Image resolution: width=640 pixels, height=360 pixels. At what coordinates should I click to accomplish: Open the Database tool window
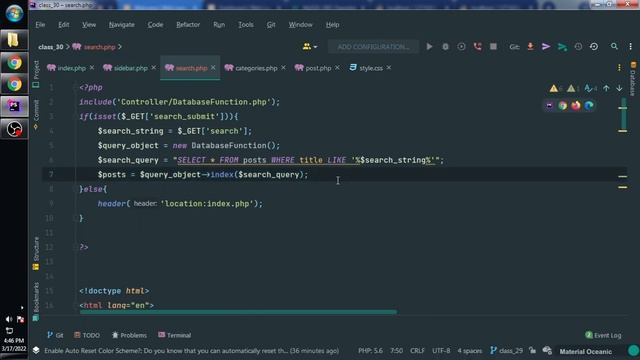[633, 80]
